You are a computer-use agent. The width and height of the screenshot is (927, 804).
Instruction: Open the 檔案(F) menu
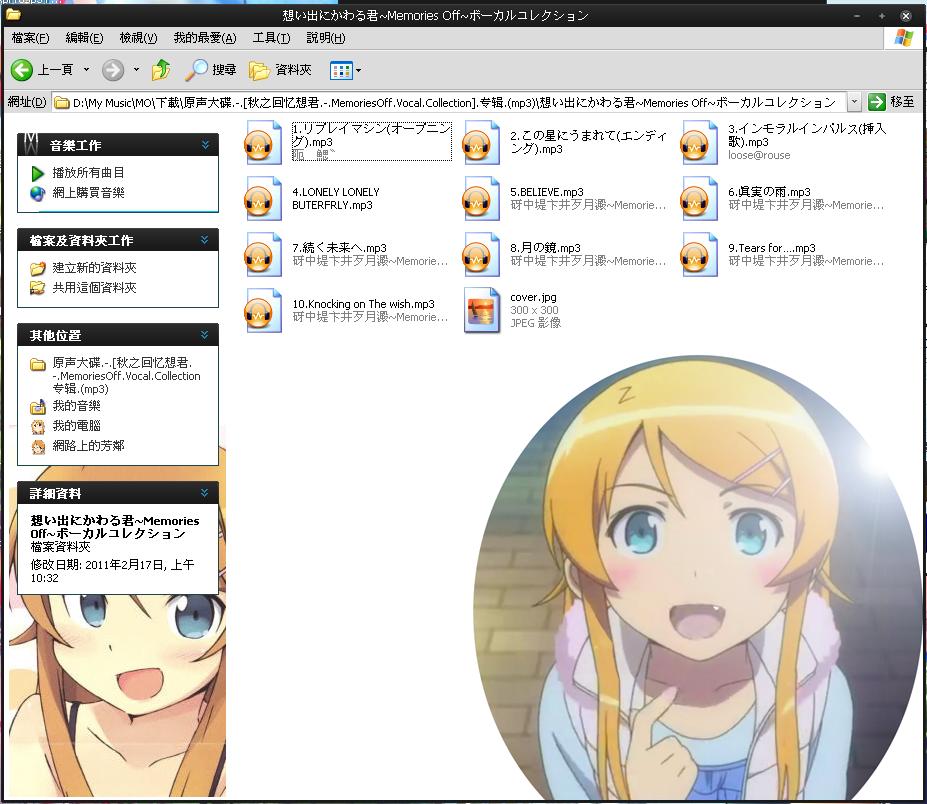tap(30, 38)
